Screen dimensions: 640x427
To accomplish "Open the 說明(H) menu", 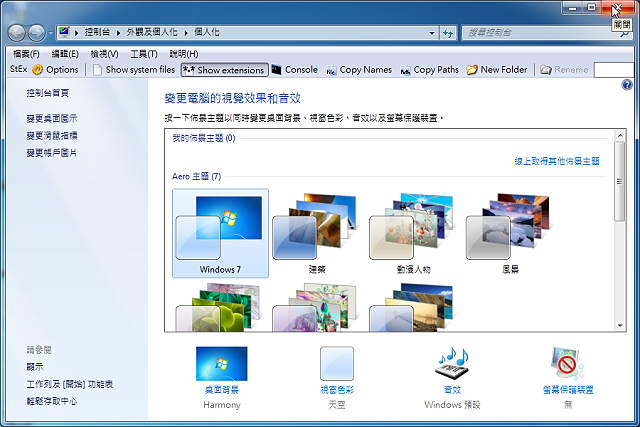I will point(184,54).
